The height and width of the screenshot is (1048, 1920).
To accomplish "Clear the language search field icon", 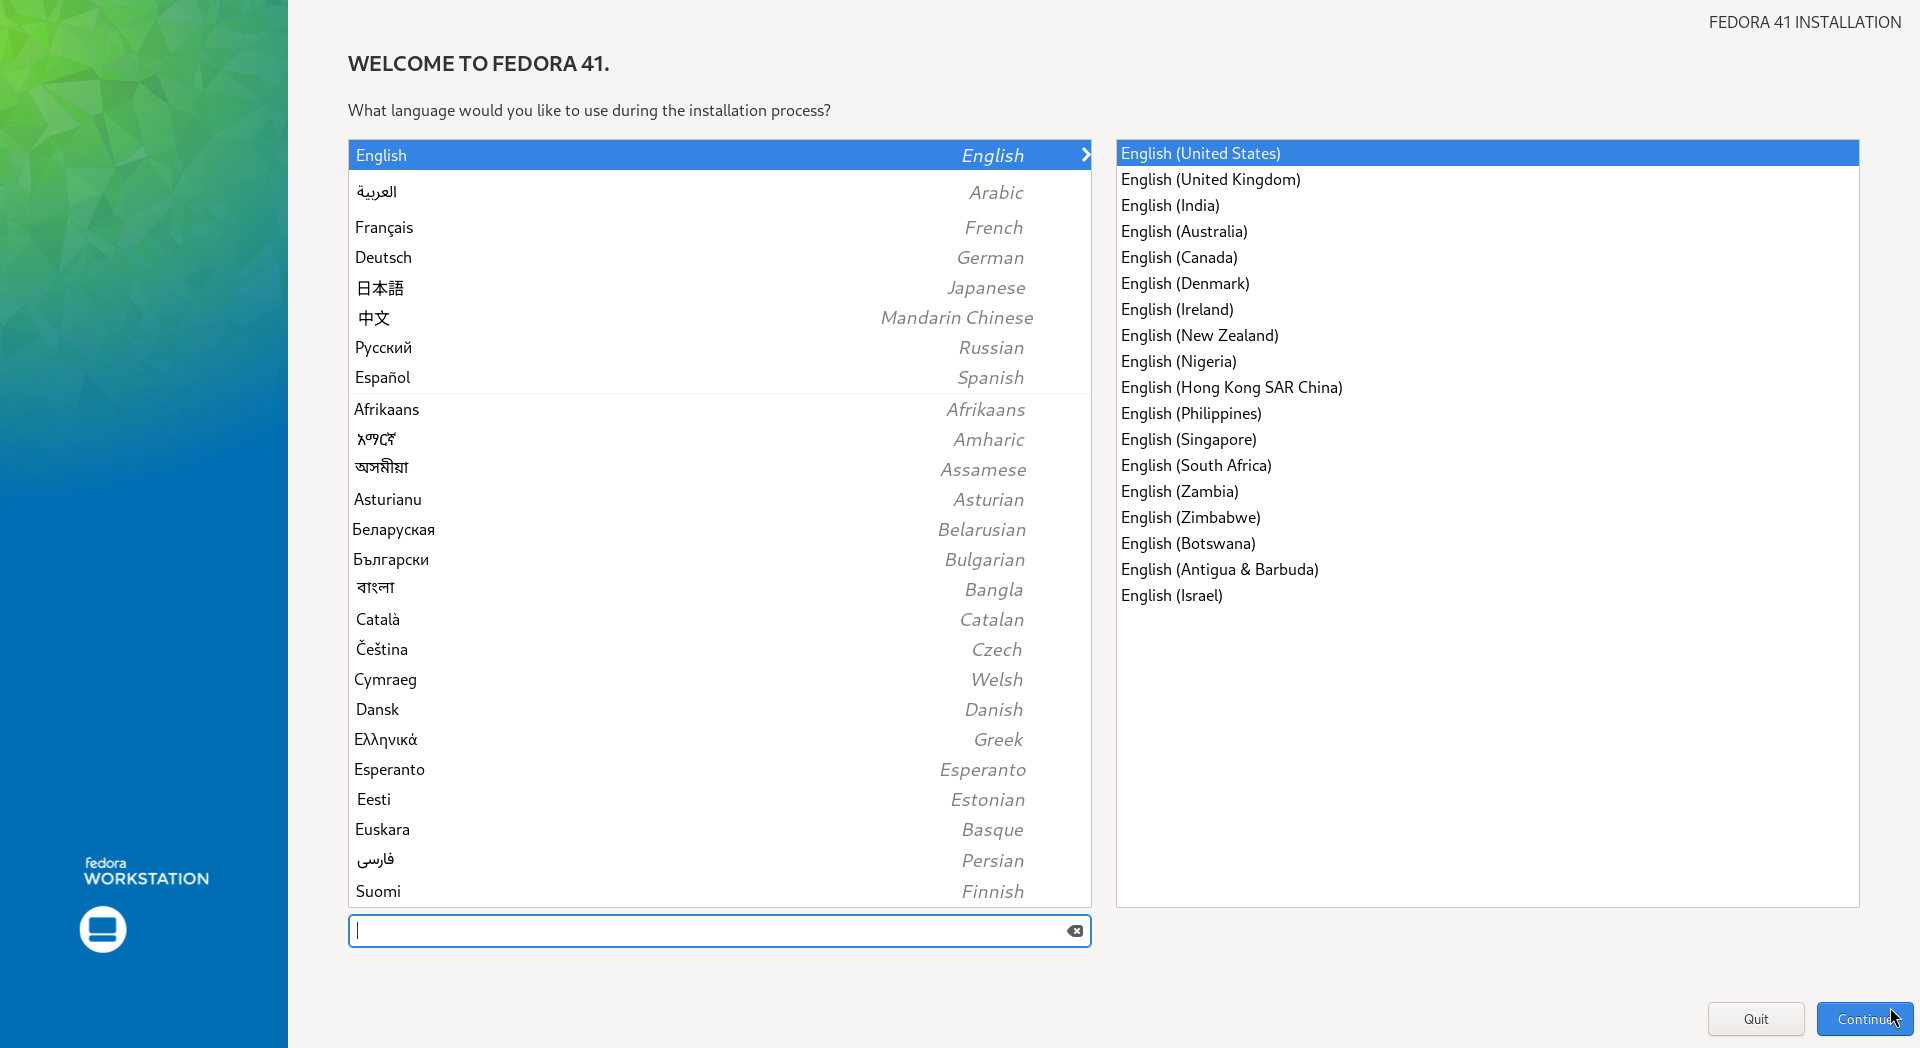I will (1075, 931).
